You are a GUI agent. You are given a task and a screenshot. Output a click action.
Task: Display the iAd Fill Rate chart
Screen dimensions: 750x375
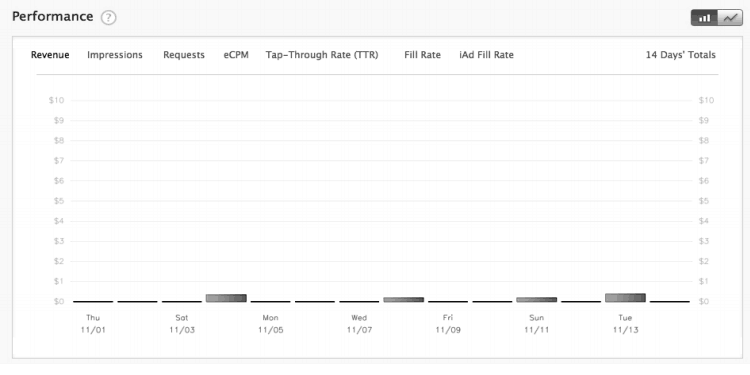click(x=486, y=55)
